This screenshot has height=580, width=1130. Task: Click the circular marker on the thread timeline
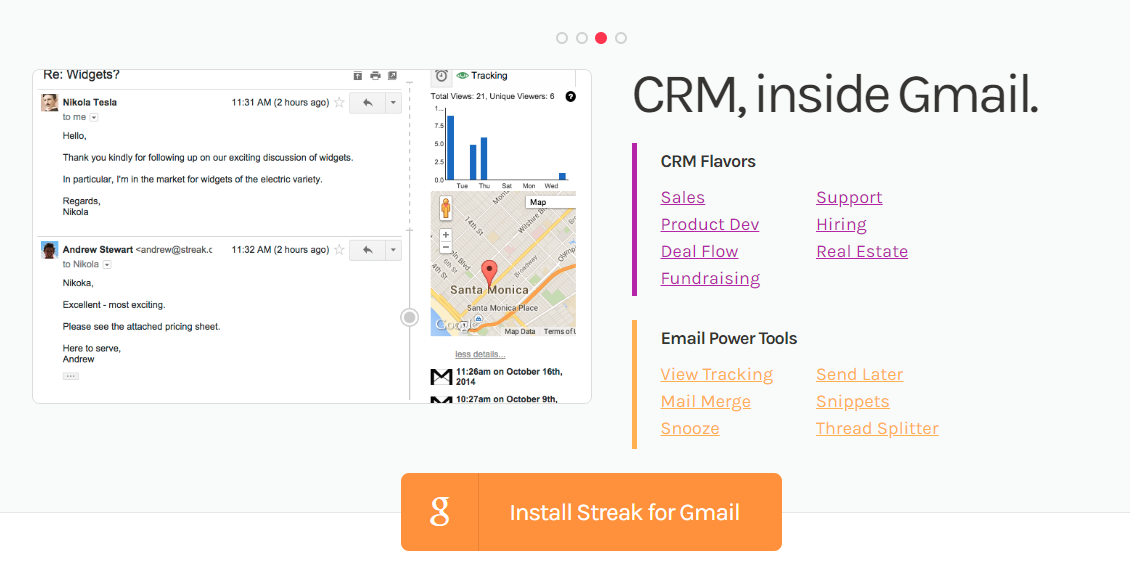[x=409, y=317]
